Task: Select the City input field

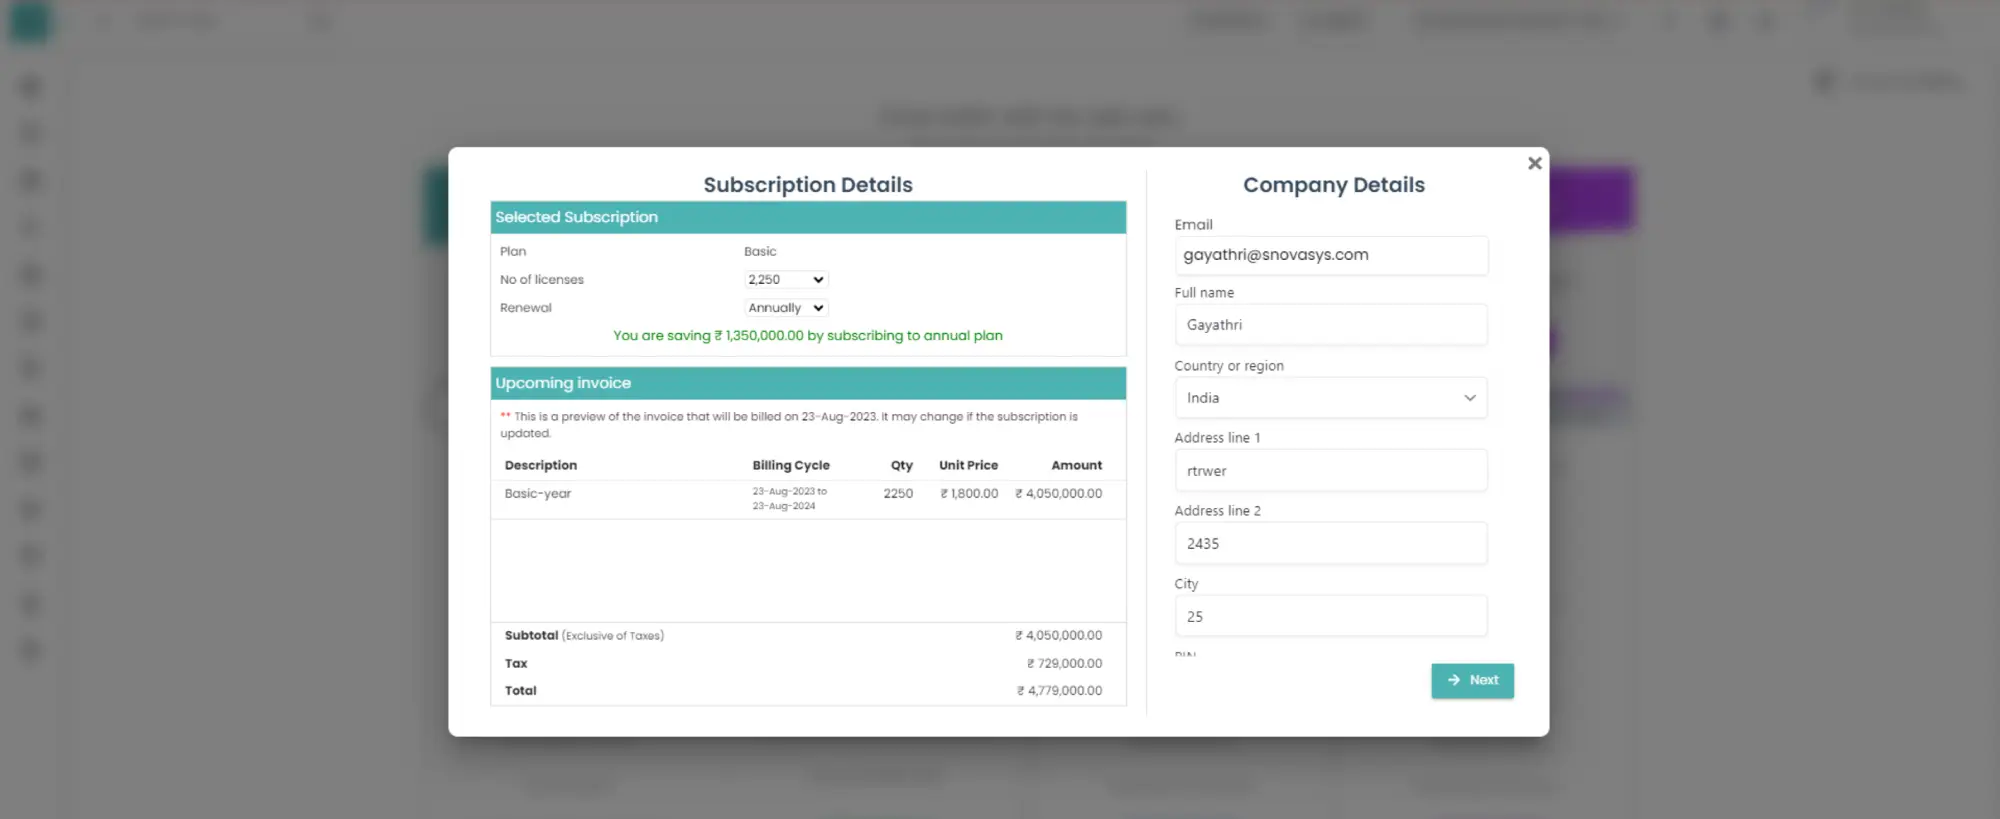Action: (1330, 617)
